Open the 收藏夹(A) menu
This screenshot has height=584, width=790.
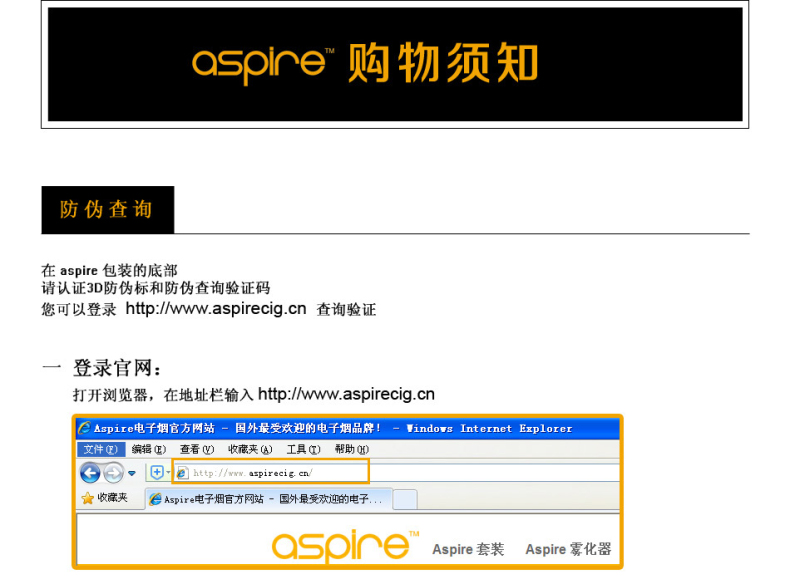click(250, 449)
